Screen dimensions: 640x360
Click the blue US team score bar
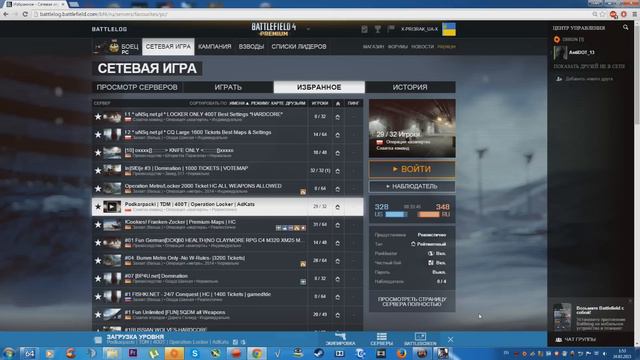click(396, 214)
